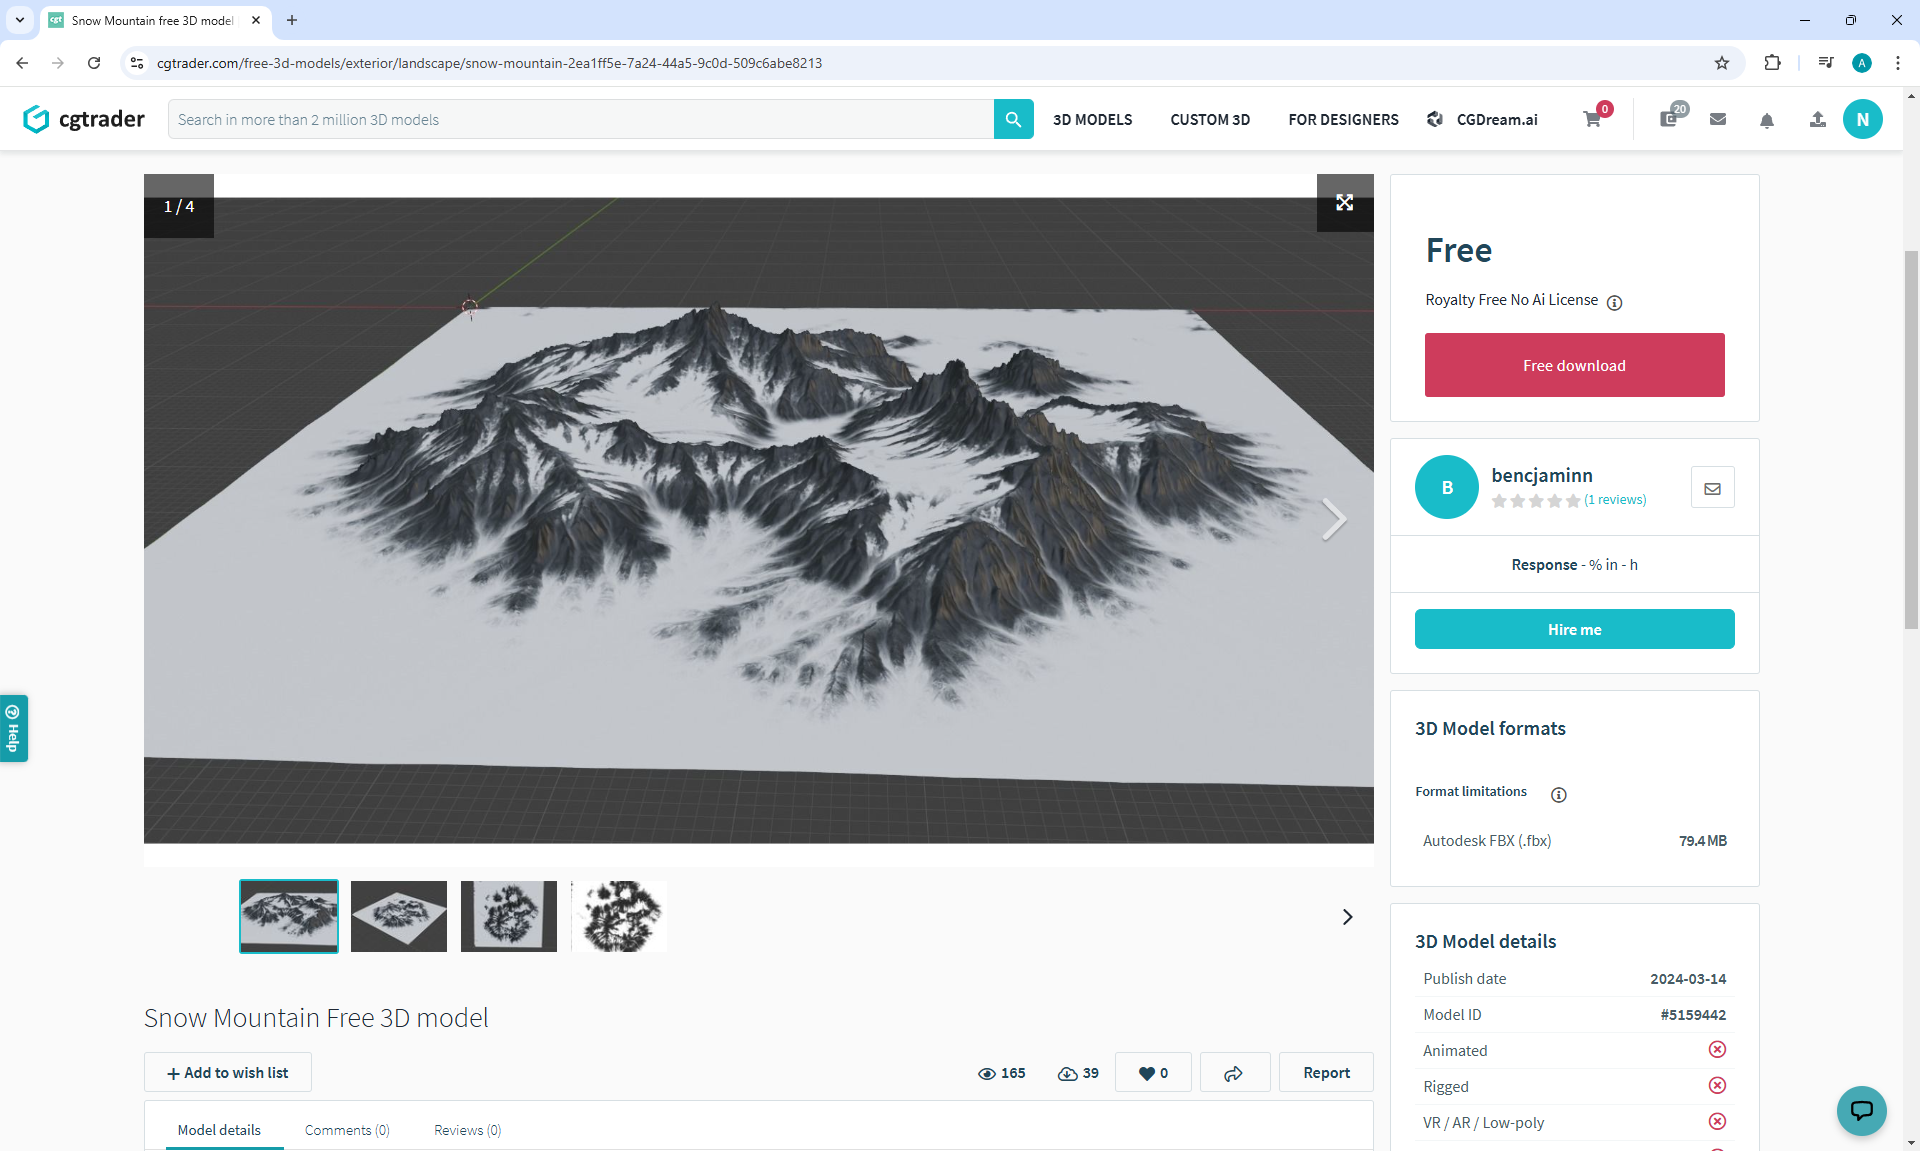
Task: Select the fourth black-and-white heightmap thumbnail
Action: [x=620, y=916]
